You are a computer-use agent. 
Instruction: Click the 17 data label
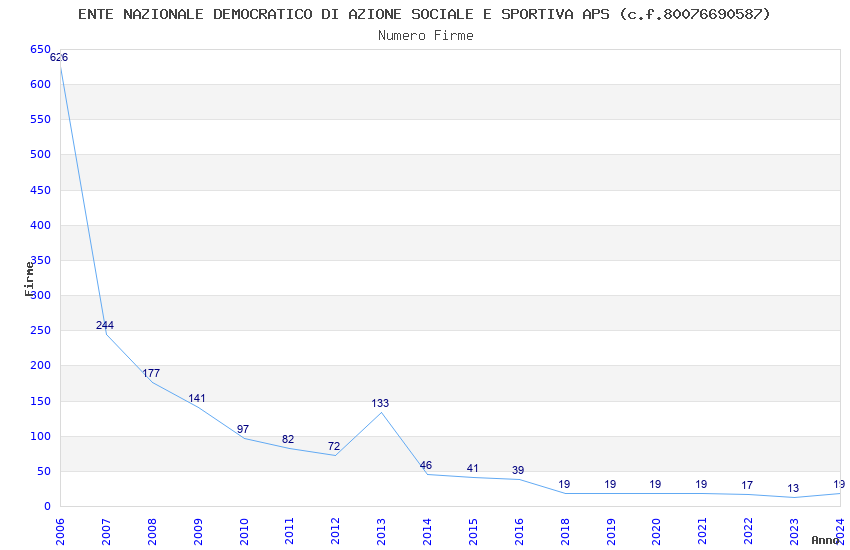pos(747,486)
